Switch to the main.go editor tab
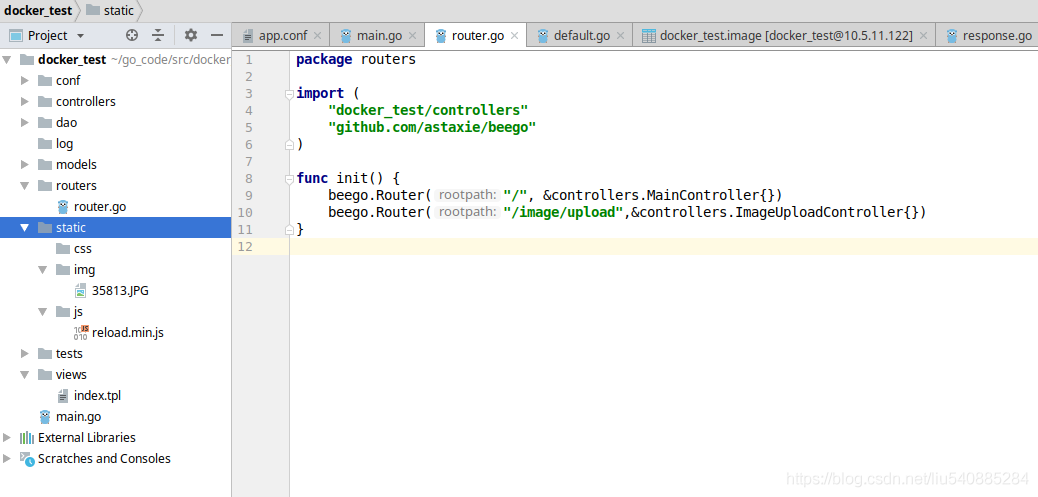The width and height of the screenshot is (1038, 497). pos(379,36)
